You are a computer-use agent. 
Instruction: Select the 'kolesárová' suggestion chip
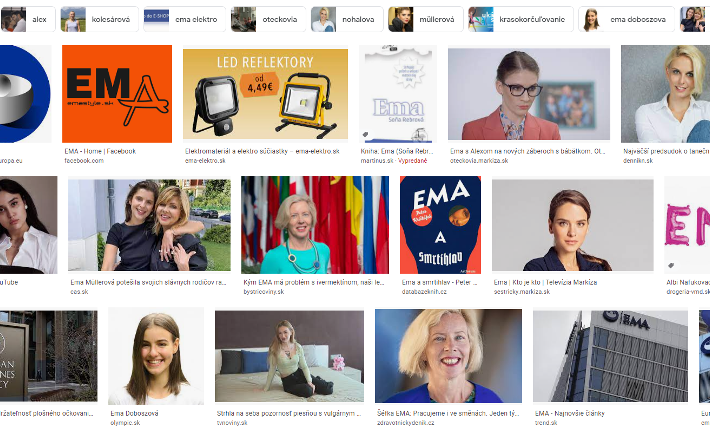point(99,19)
